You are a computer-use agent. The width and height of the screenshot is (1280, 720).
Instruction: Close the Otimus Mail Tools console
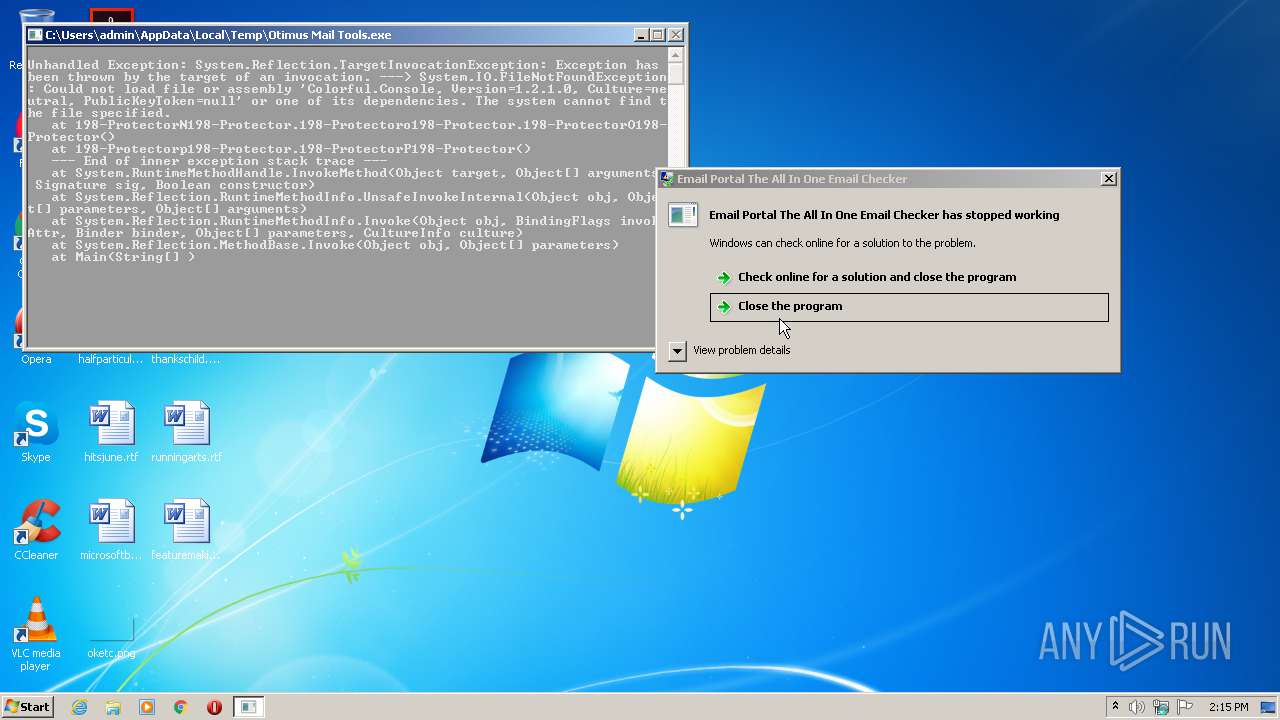tap(676, 35)
